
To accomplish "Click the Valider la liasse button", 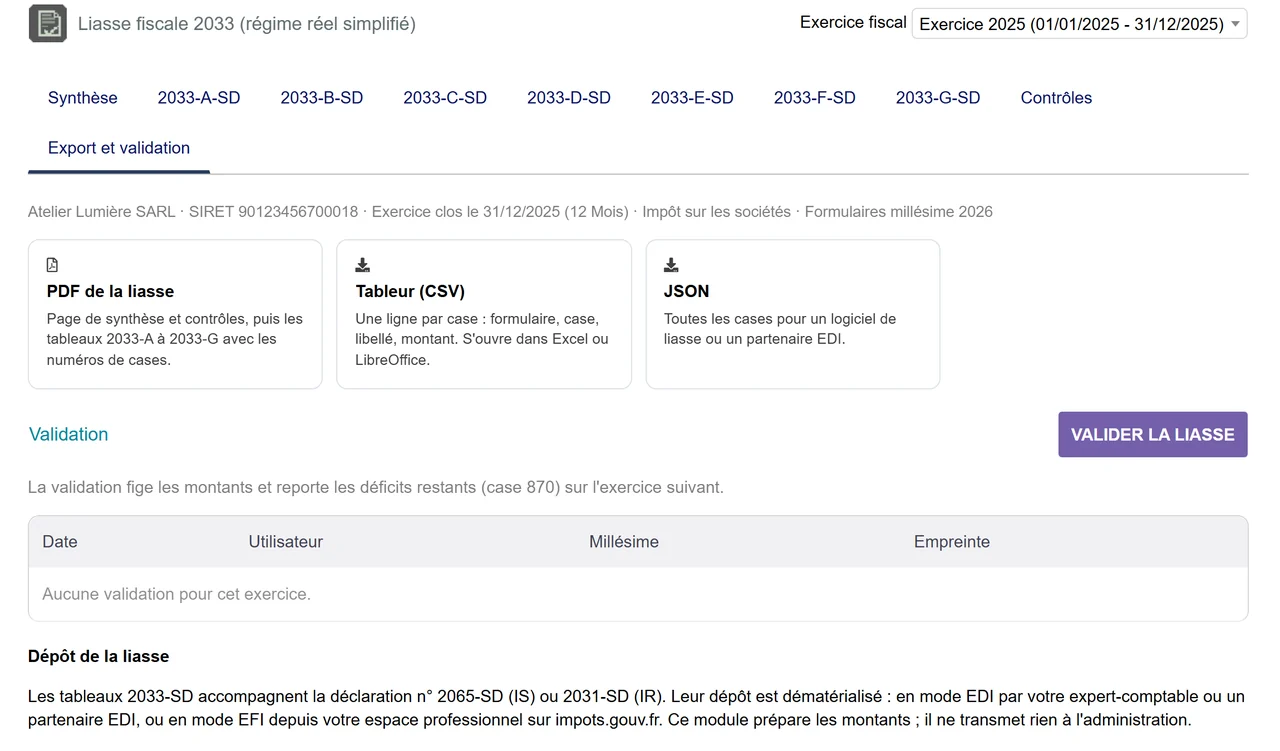I will click(1153, 435).
